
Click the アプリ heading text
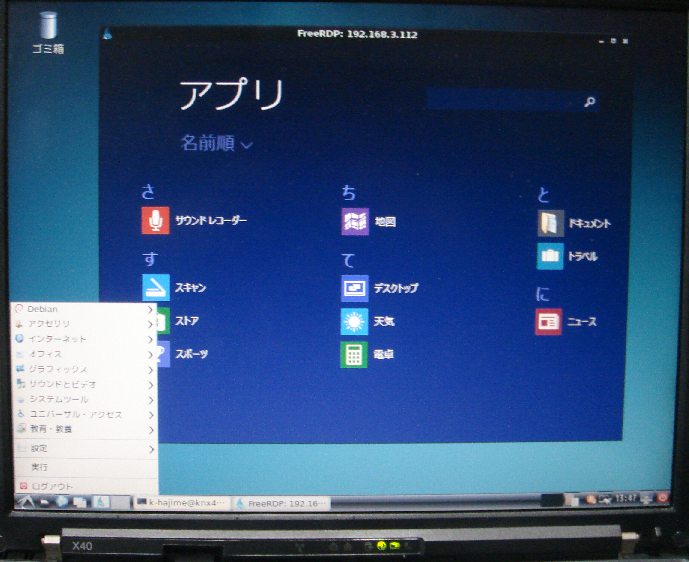[232, 94]
